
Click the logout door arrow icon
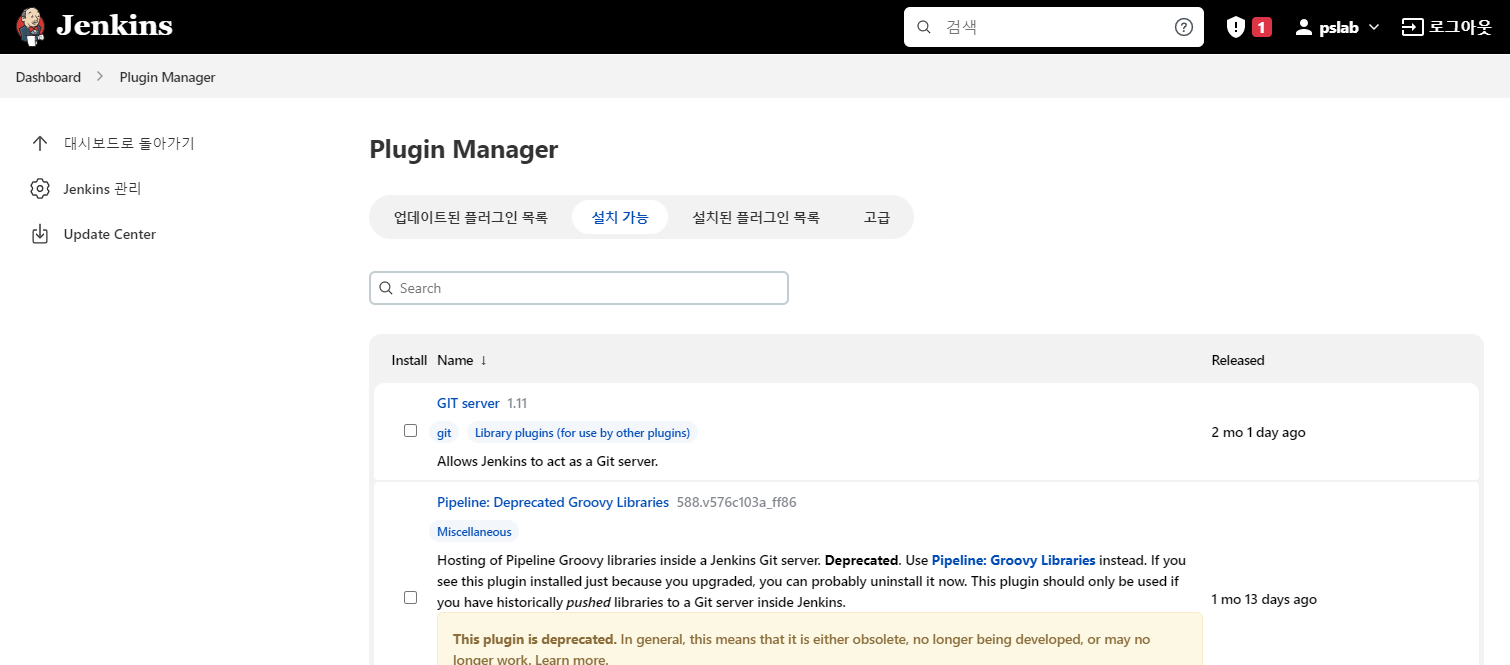coord(1412,27)
